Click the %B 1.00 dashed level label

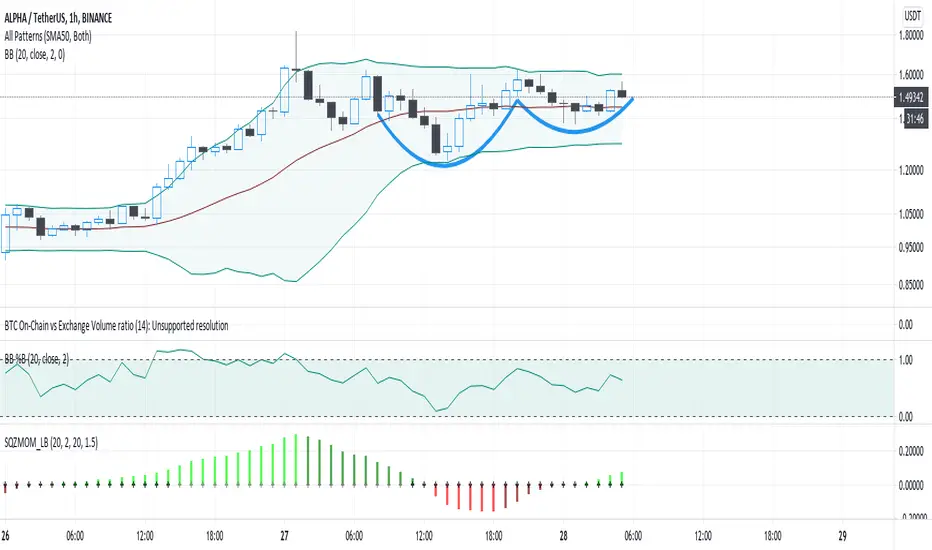[905, 360]
